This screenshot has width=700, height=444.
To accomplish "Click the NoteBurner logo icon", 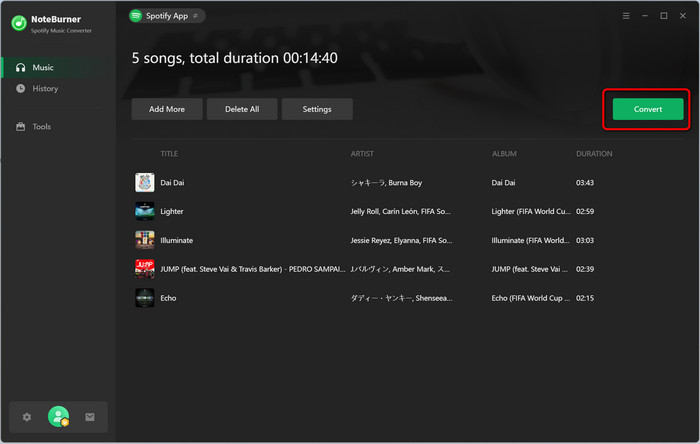I will coord(19,23).
